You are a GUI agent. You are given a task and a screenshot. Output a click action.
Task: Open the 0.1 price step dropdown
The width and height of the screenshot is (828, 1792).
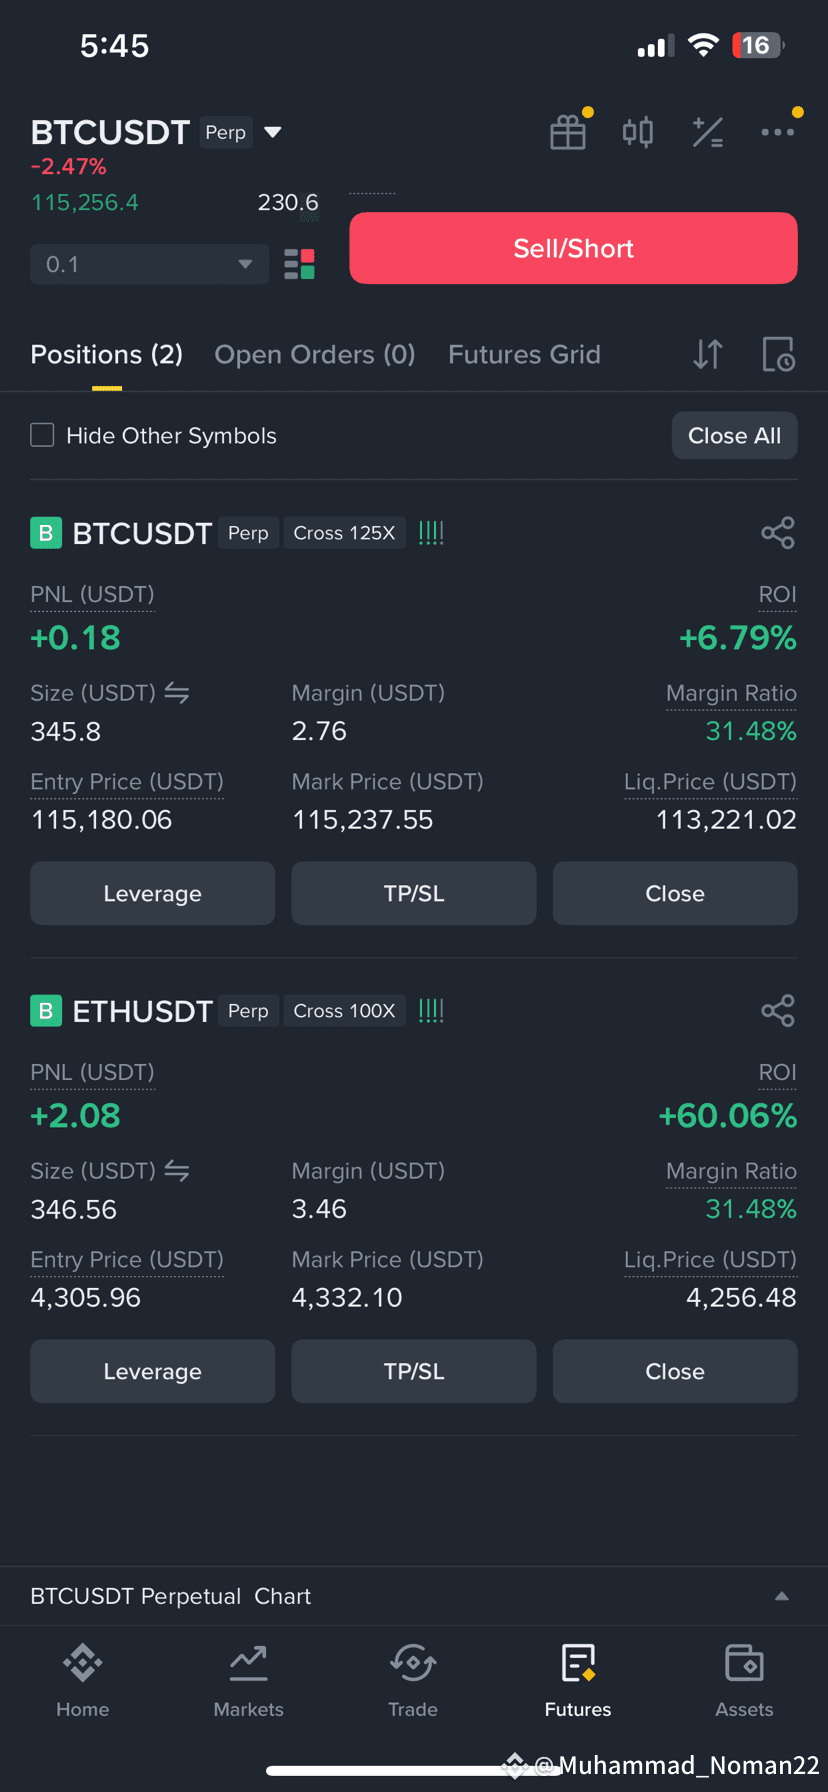[x=150, y=264]
